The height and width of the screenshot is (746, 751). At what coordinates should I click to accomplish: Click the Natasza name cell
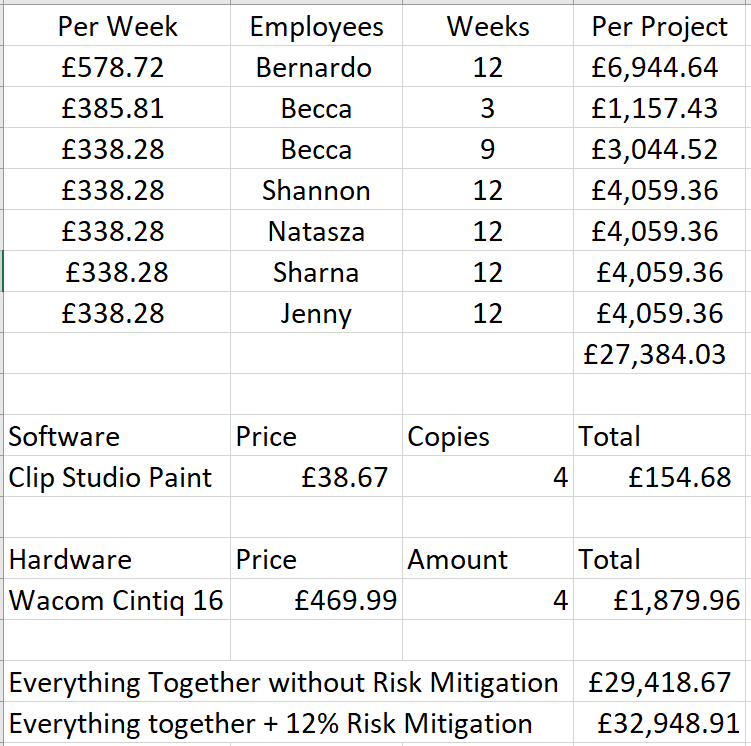tap(316, 232)
